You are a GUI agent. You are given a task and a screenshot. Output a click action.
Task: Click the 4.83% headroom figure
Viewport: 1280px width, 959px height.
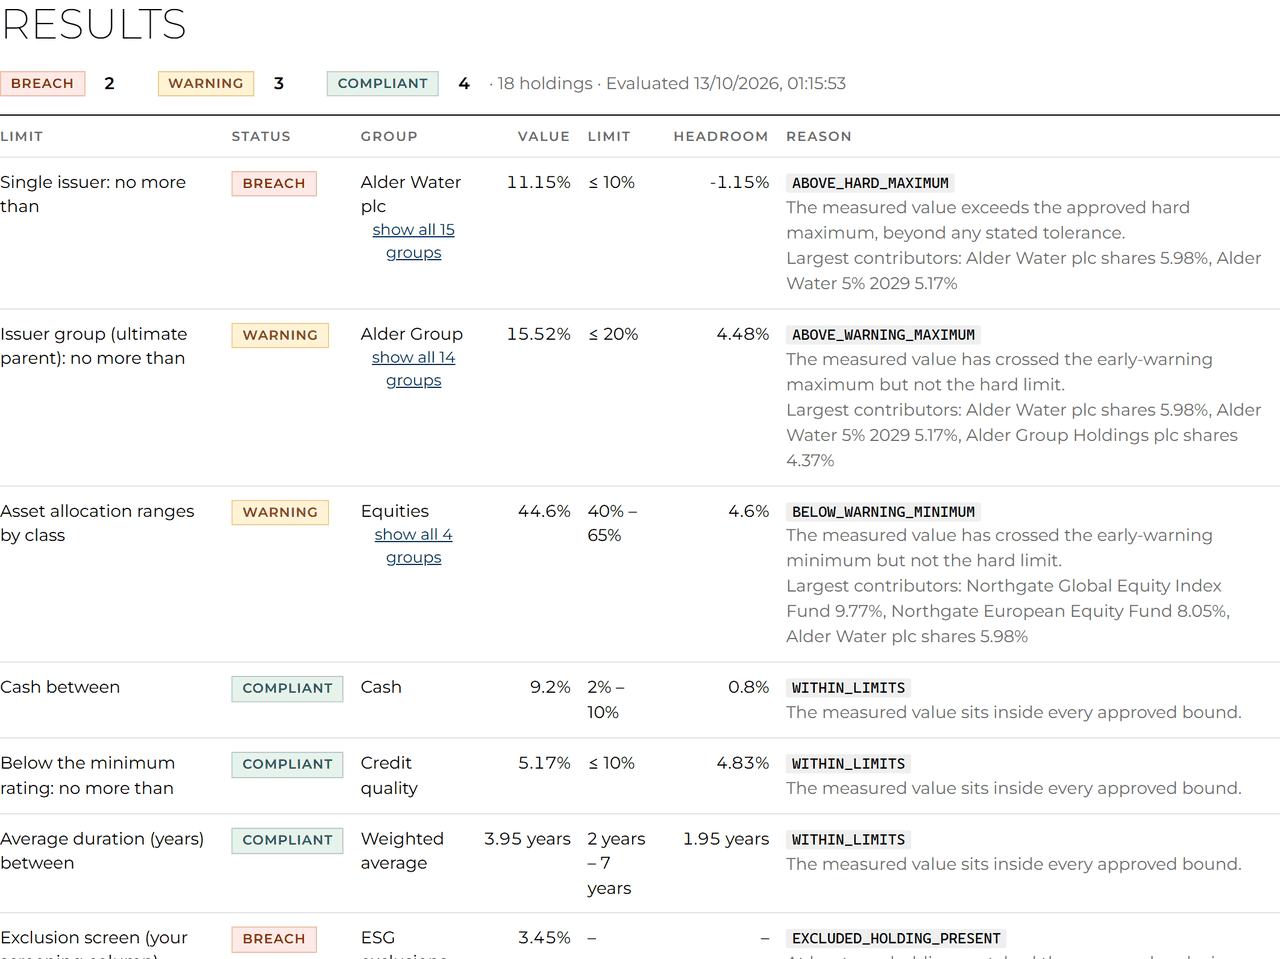tap(742, 763)
